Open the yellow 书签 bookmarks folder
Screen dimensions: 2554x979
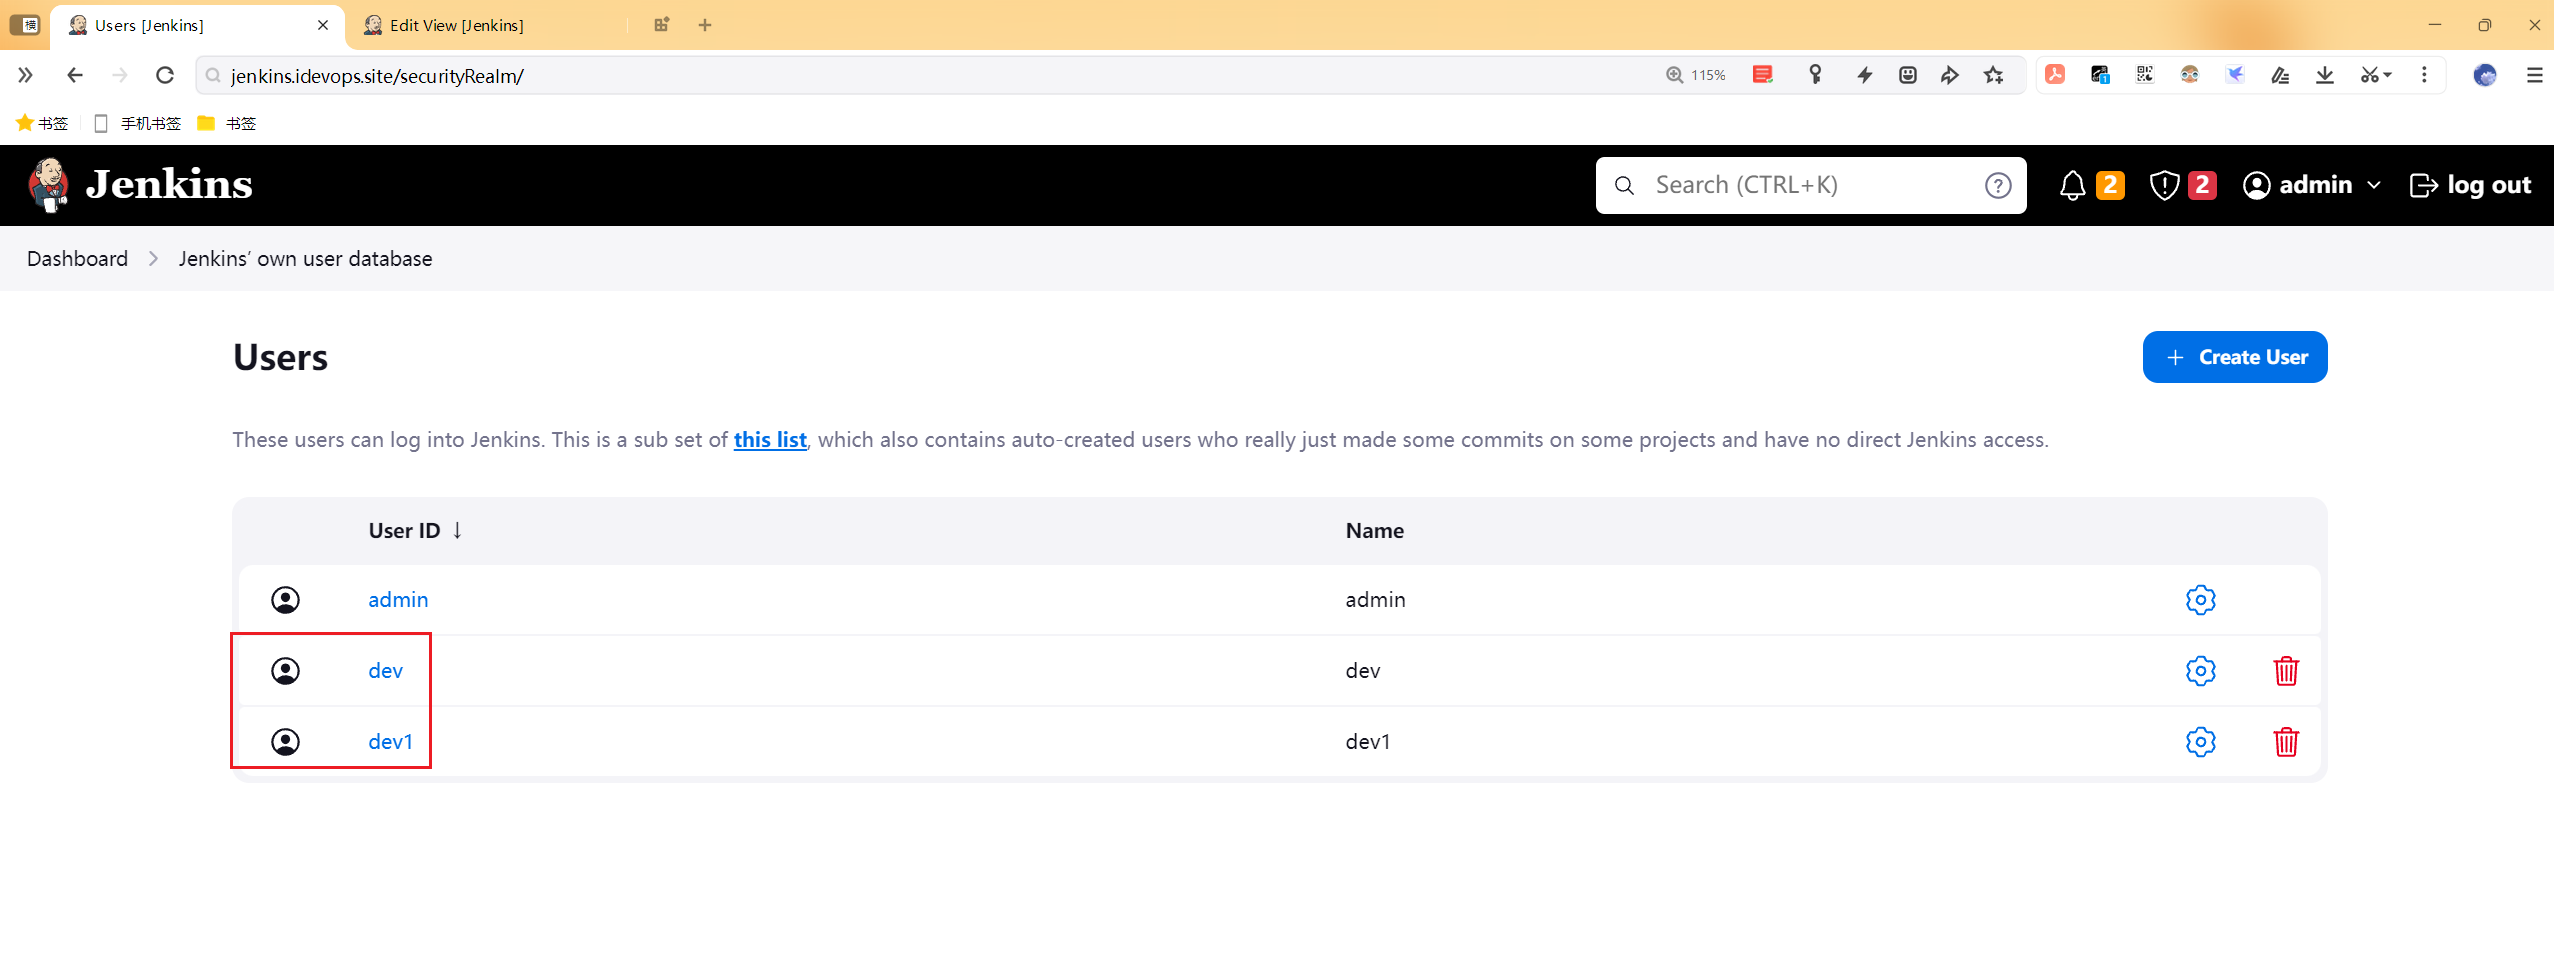pos(228,123)
